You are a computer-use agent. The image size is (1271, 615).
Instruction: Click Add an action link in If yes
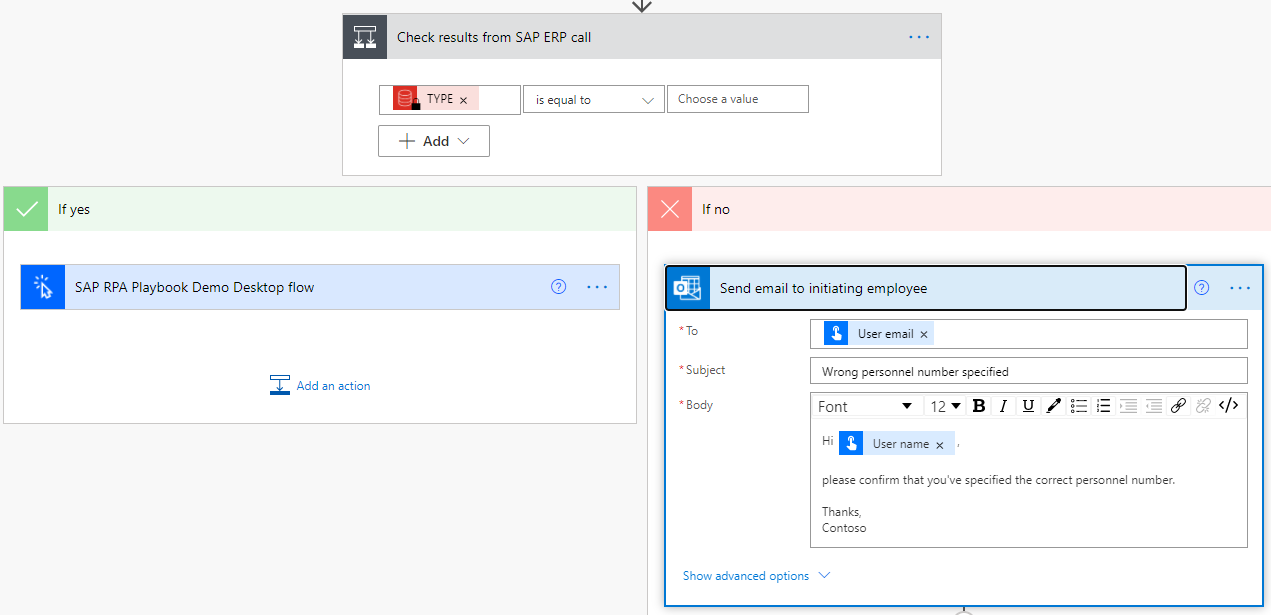[x=333, y=386]
